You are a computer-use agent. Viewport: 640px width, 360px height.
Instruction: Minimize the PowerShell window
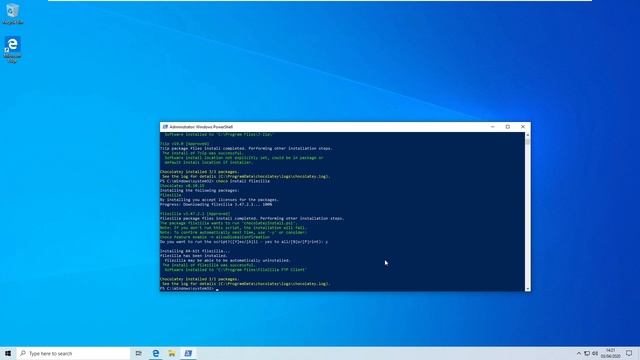(492, 127)
